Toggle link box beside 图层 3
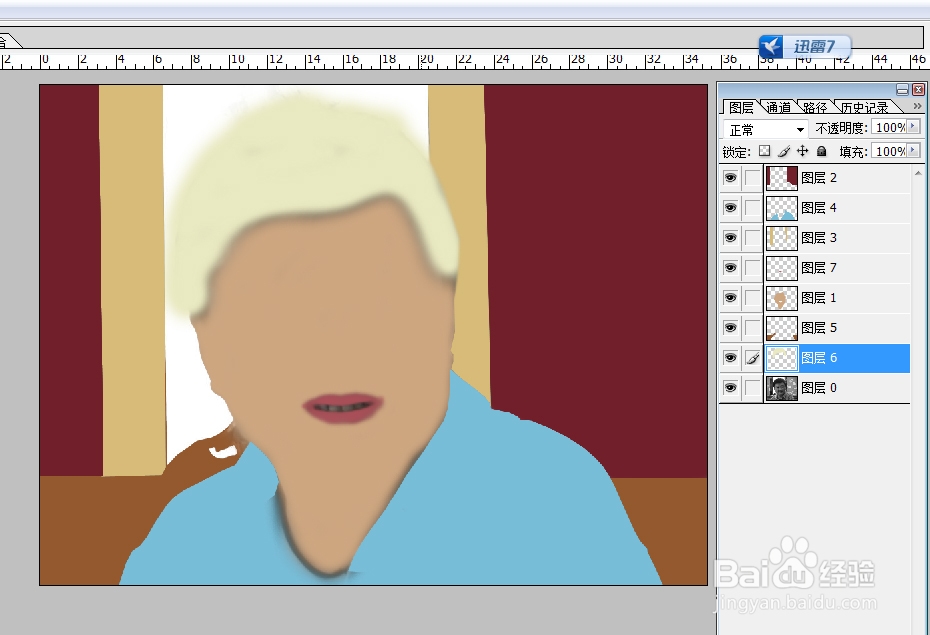Viewport: 930px width, 635px height. [x=752, y=238]
